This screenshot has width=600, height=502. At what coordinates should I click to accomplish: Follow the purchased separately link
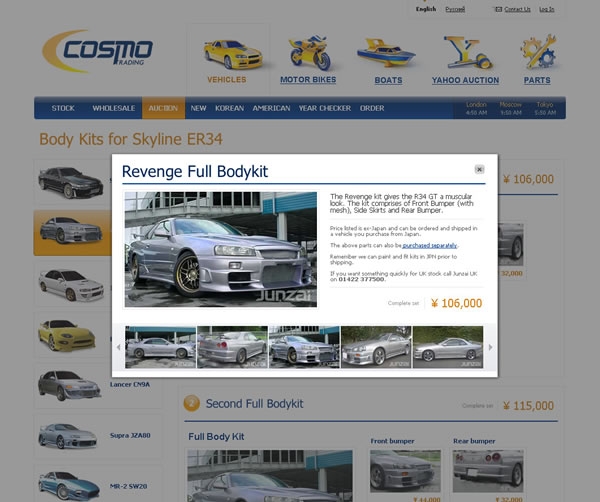click(x=430, y=245)
